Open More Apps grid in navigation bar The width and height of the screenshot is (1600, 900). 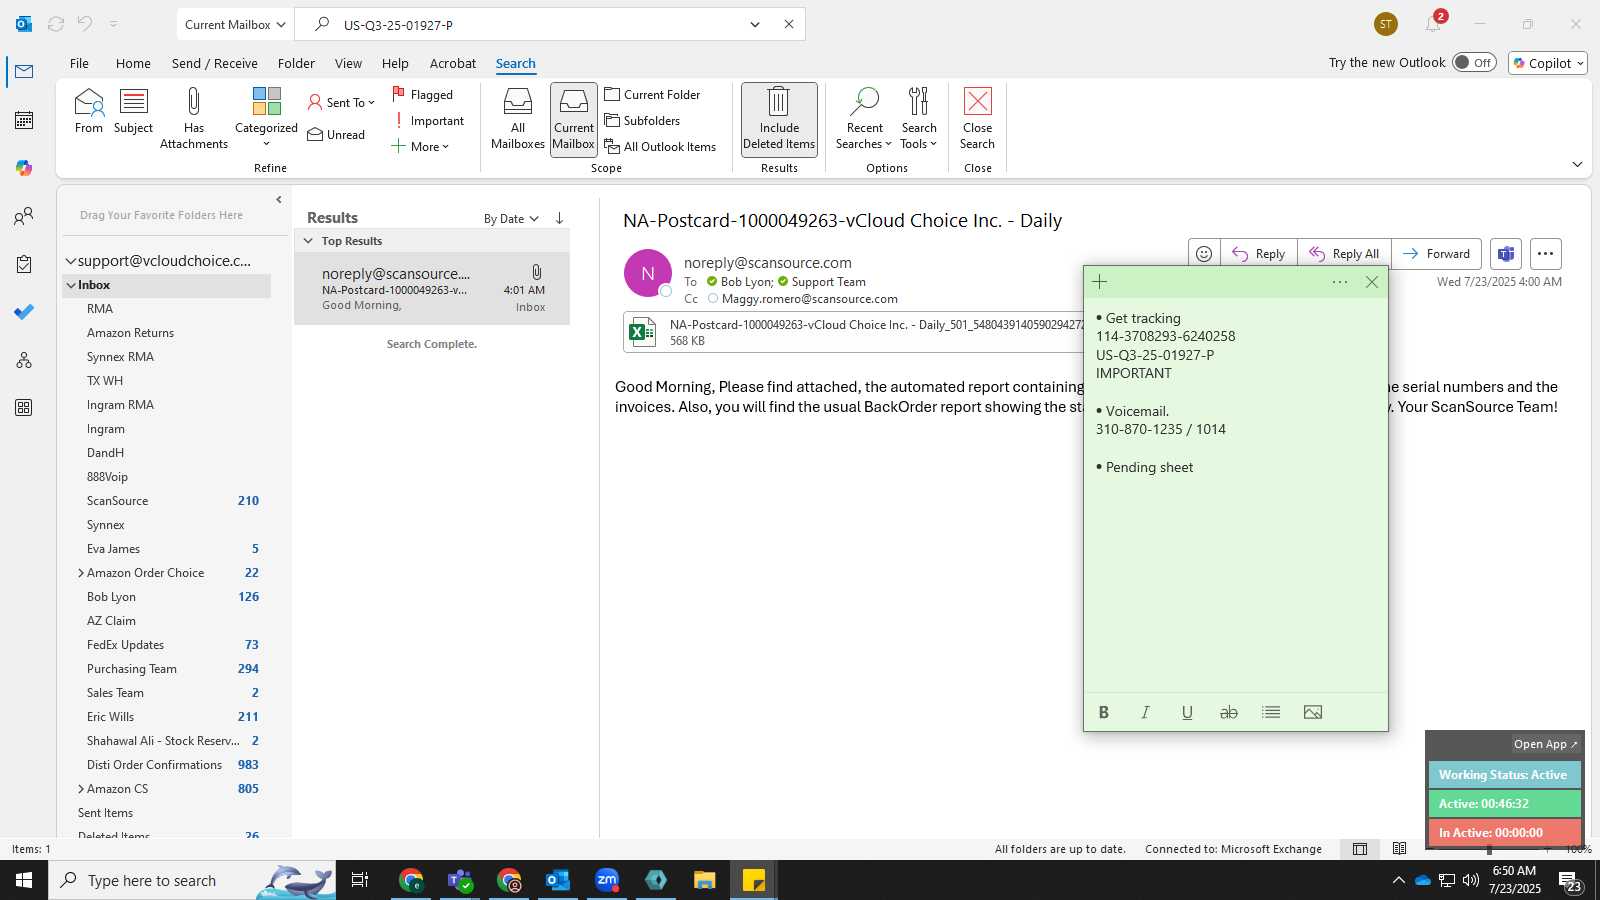point(24,408)
